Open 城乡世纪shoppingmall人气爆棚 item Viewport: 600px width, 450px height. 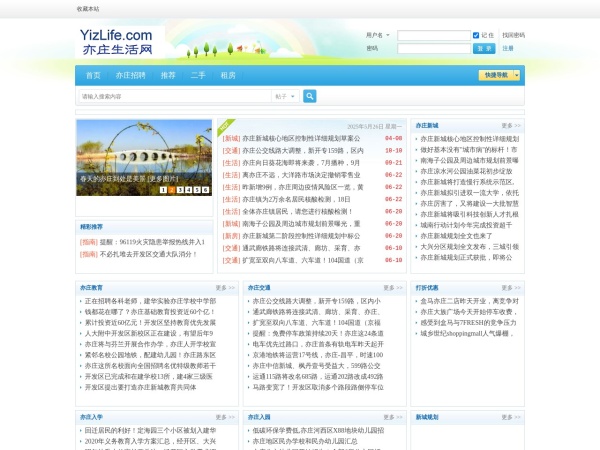[467, 333]
